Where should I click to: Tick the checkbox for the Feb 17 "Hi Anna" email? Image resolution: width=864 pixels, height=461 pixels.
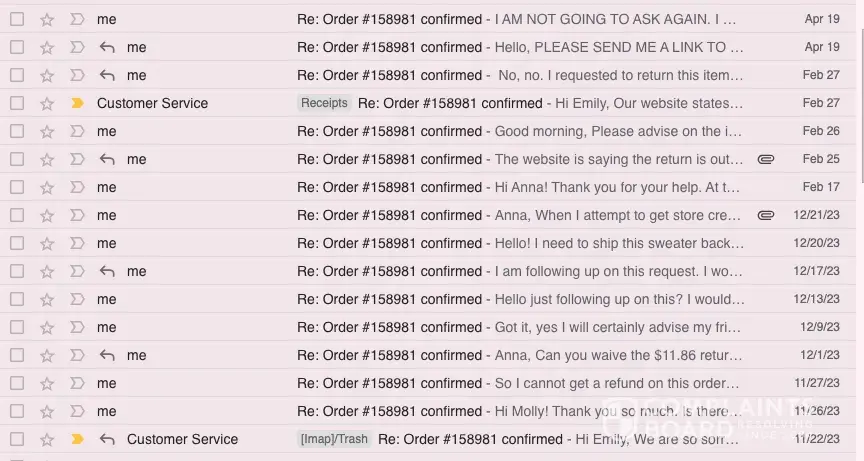(17, 187)
